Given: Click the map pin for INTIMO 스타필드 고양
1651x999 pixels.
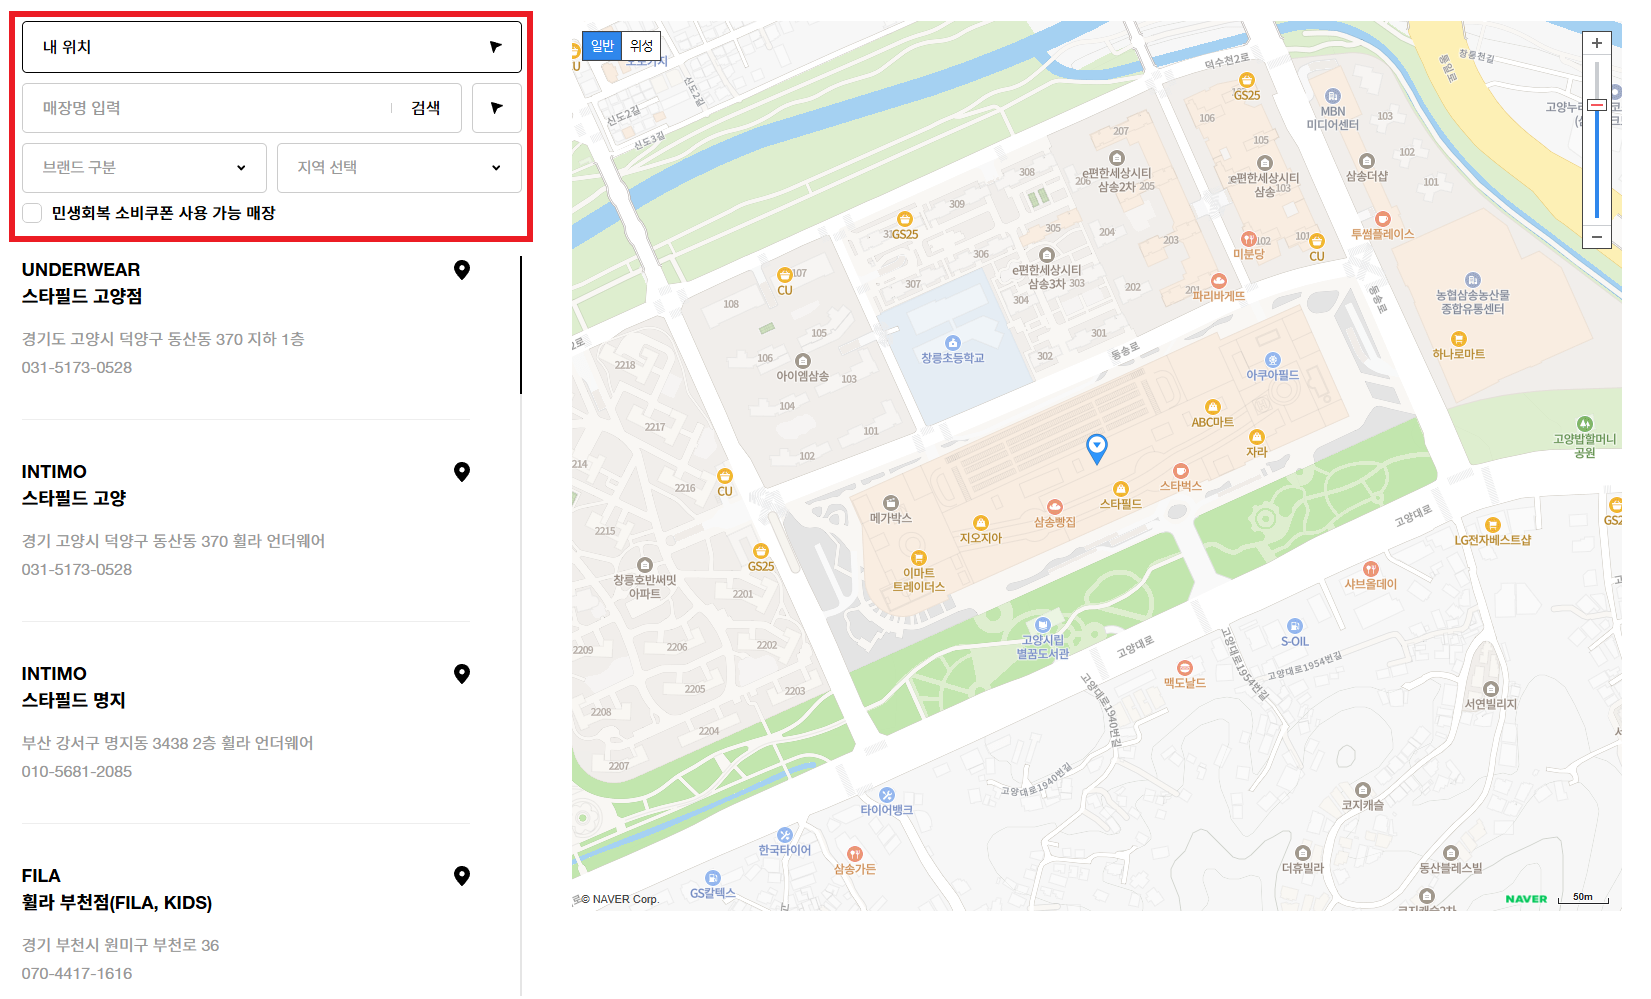Looking at the screenshot, I should point(462,472).
